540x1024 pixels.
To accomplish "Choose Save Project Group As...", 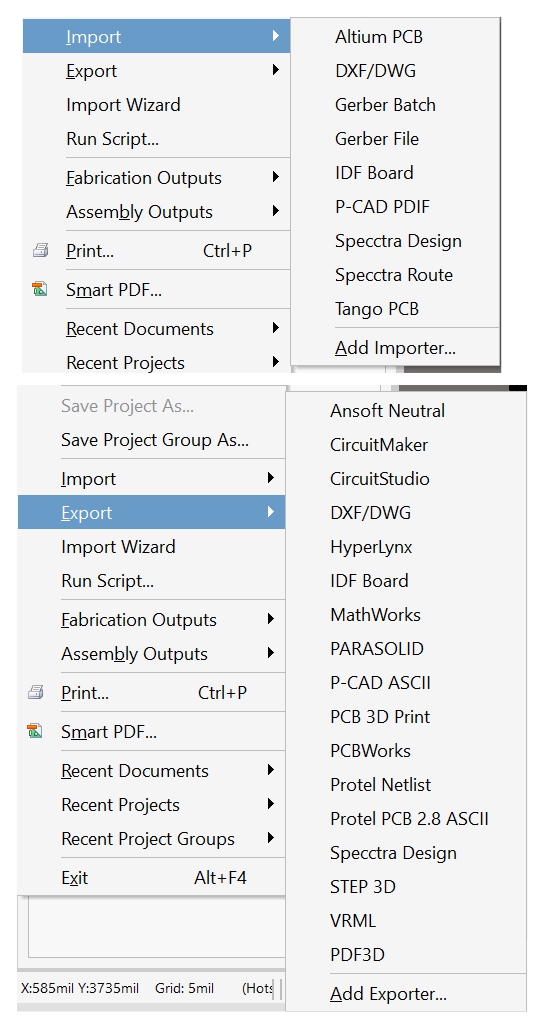I will 155,440.
